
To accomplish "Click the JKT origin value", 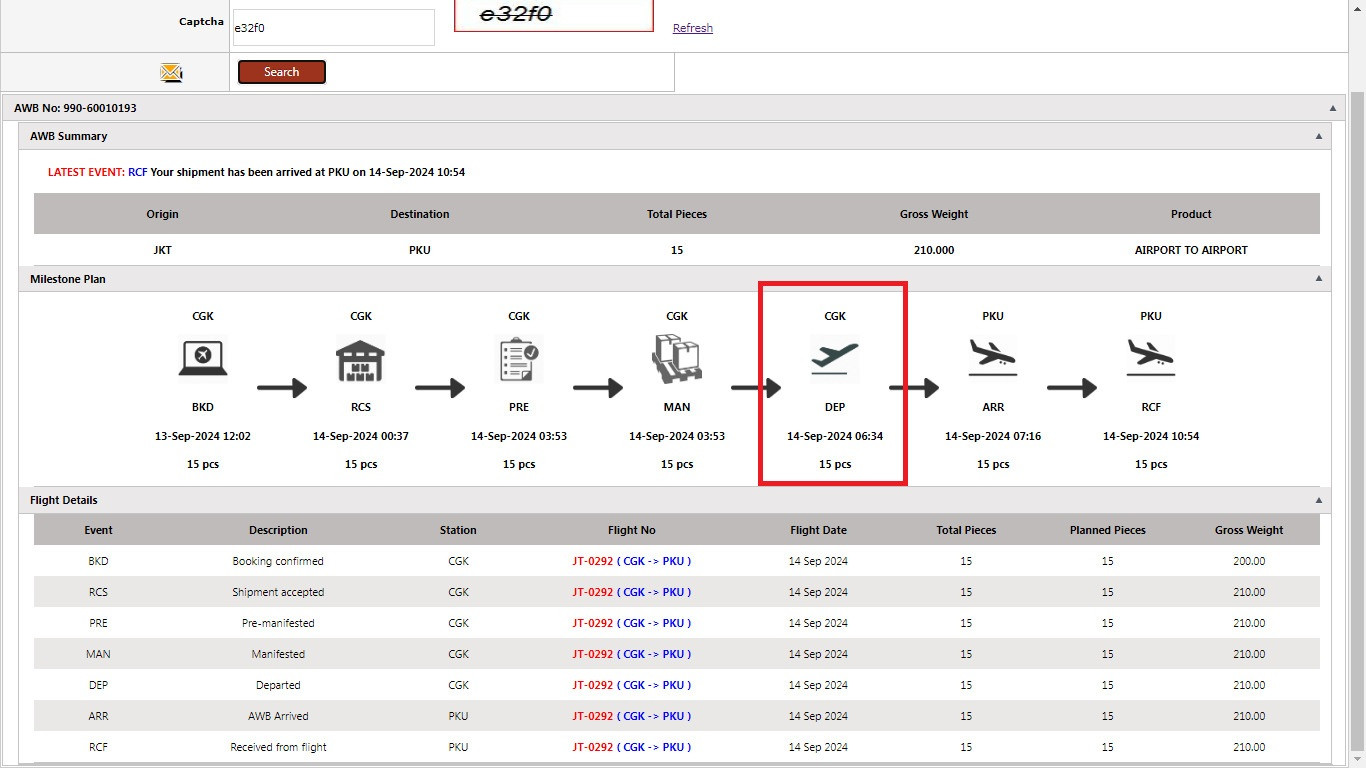I will [162, 250].
